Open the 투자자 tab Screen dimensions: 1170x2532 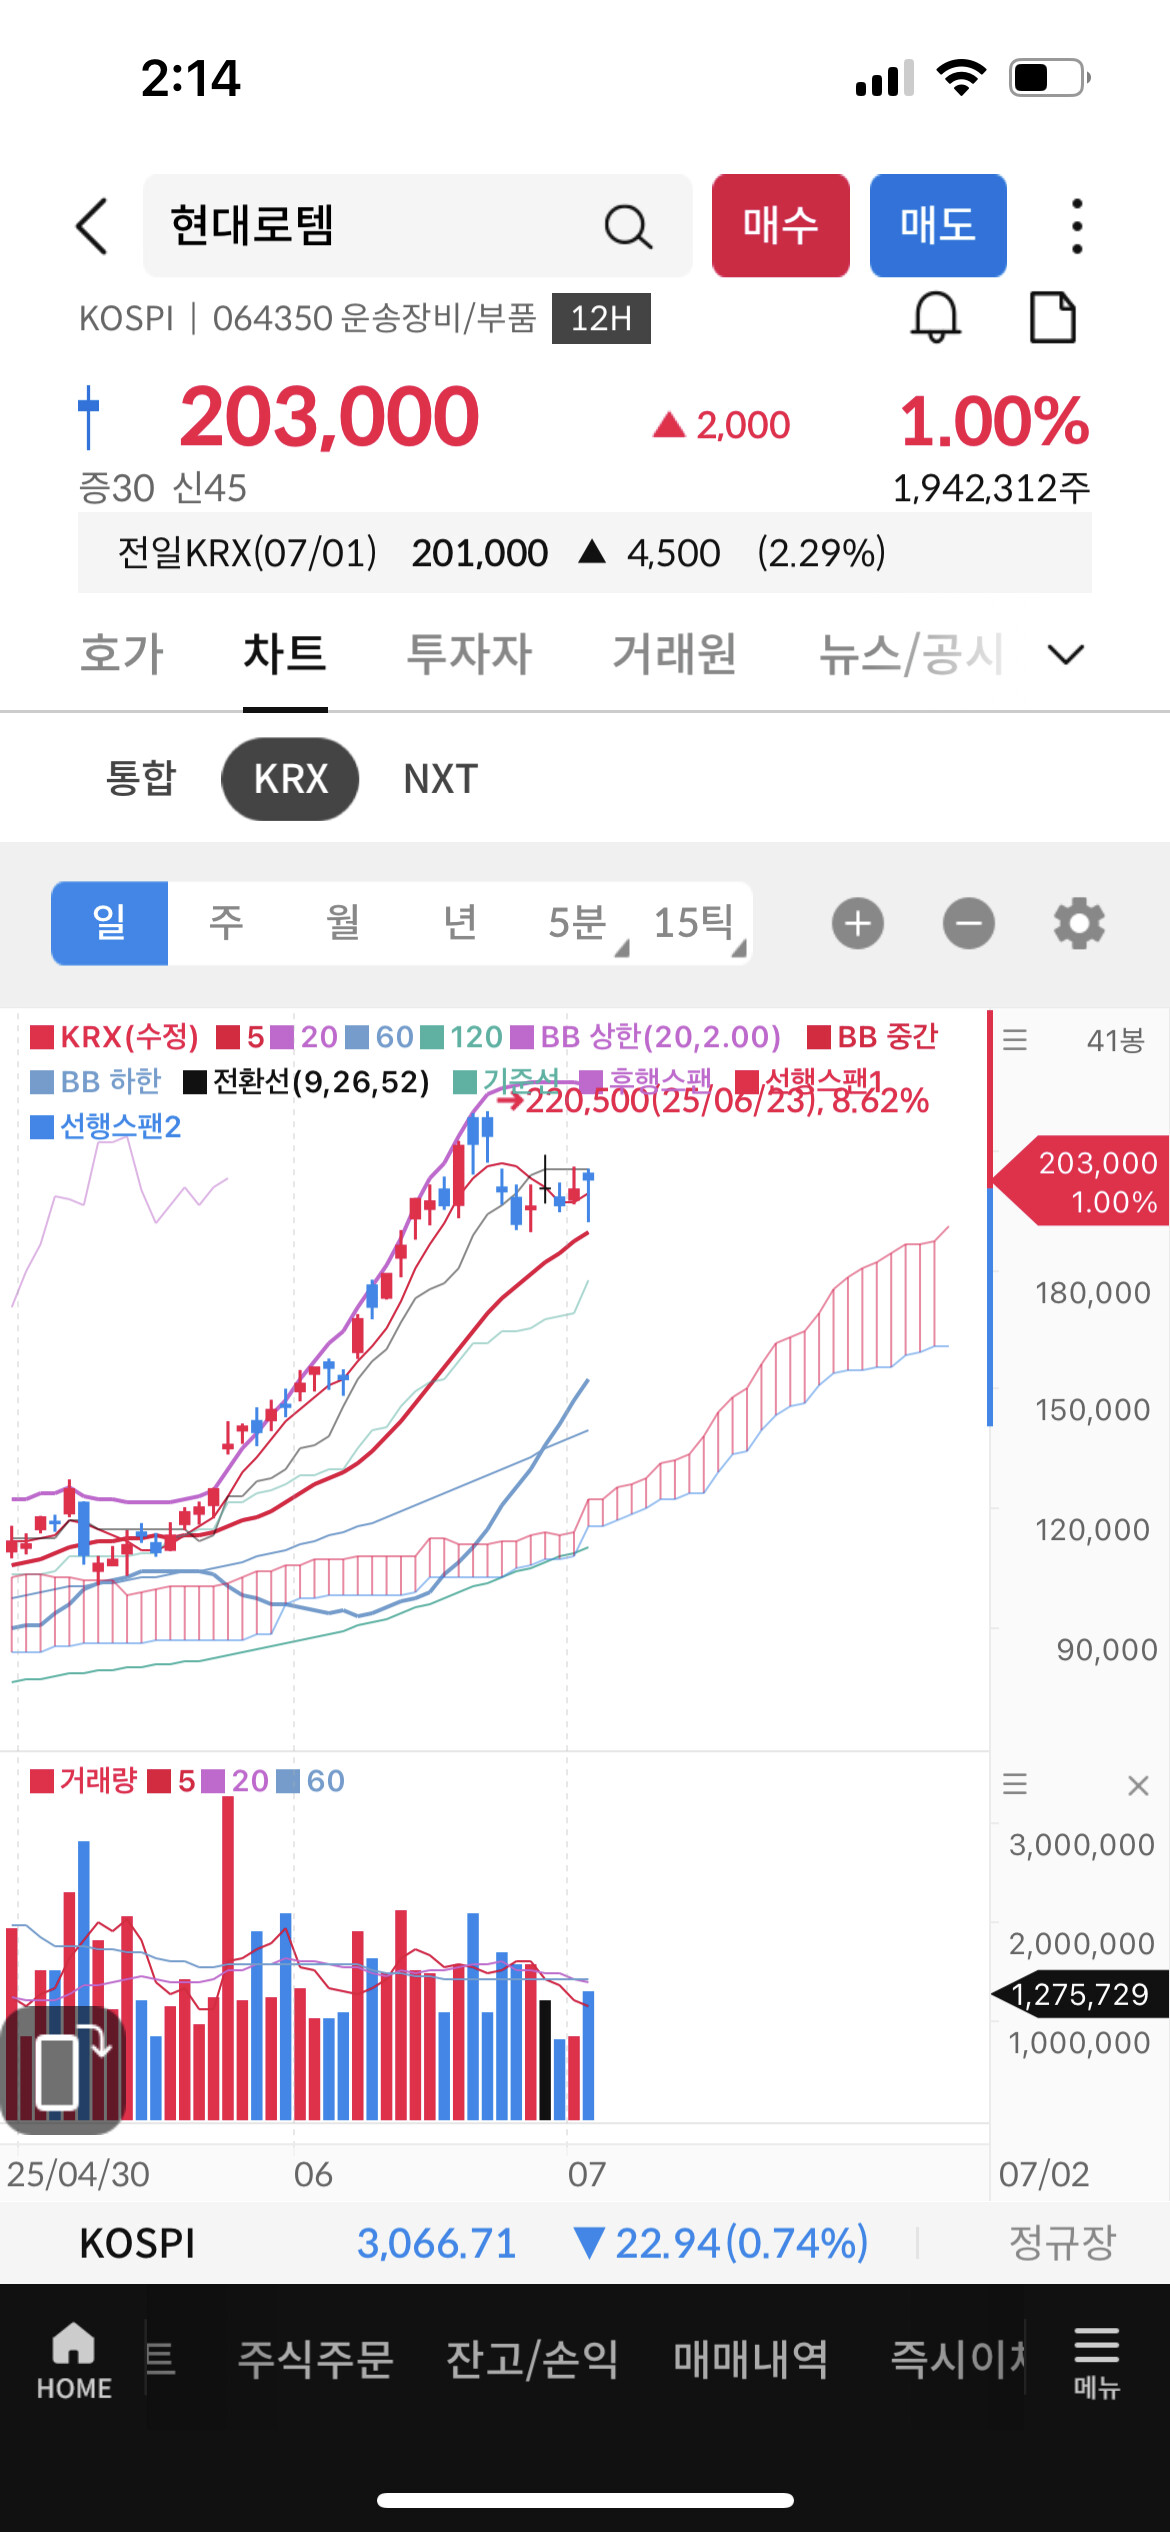pos(469,654)
